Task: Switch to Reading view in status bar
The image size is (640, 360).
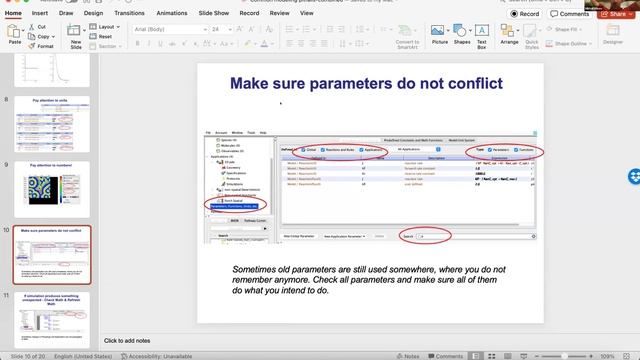Action: pos(507,356)
